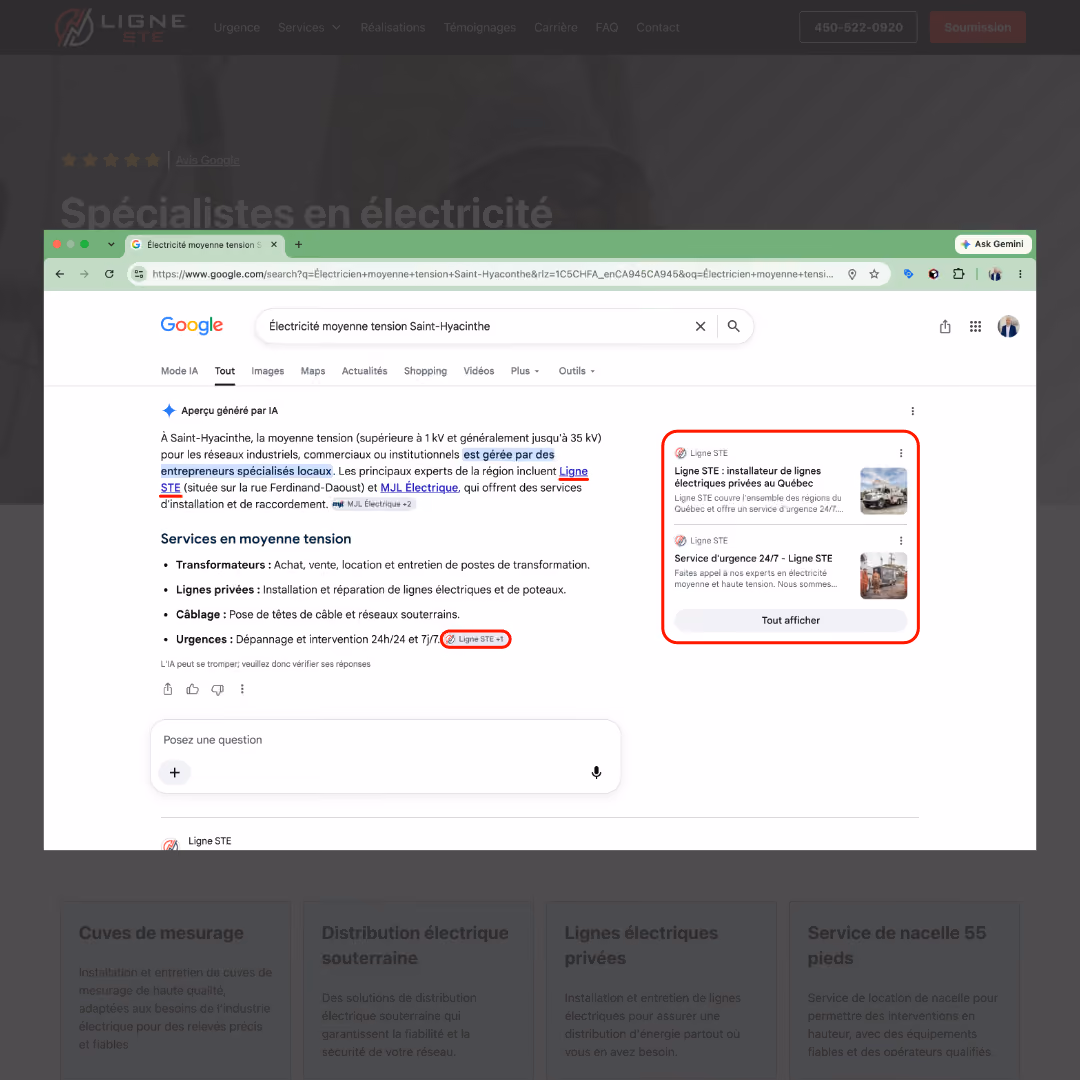Image resolution: width=1080 pixels, height=1080 pixels.
Task: Click the plus button in question box
Action: pos(174,773)
